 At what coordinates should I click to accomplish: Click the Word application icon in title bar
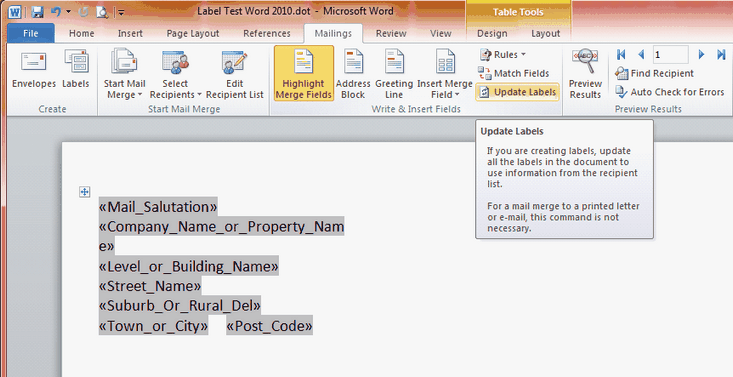click(14, 12)
